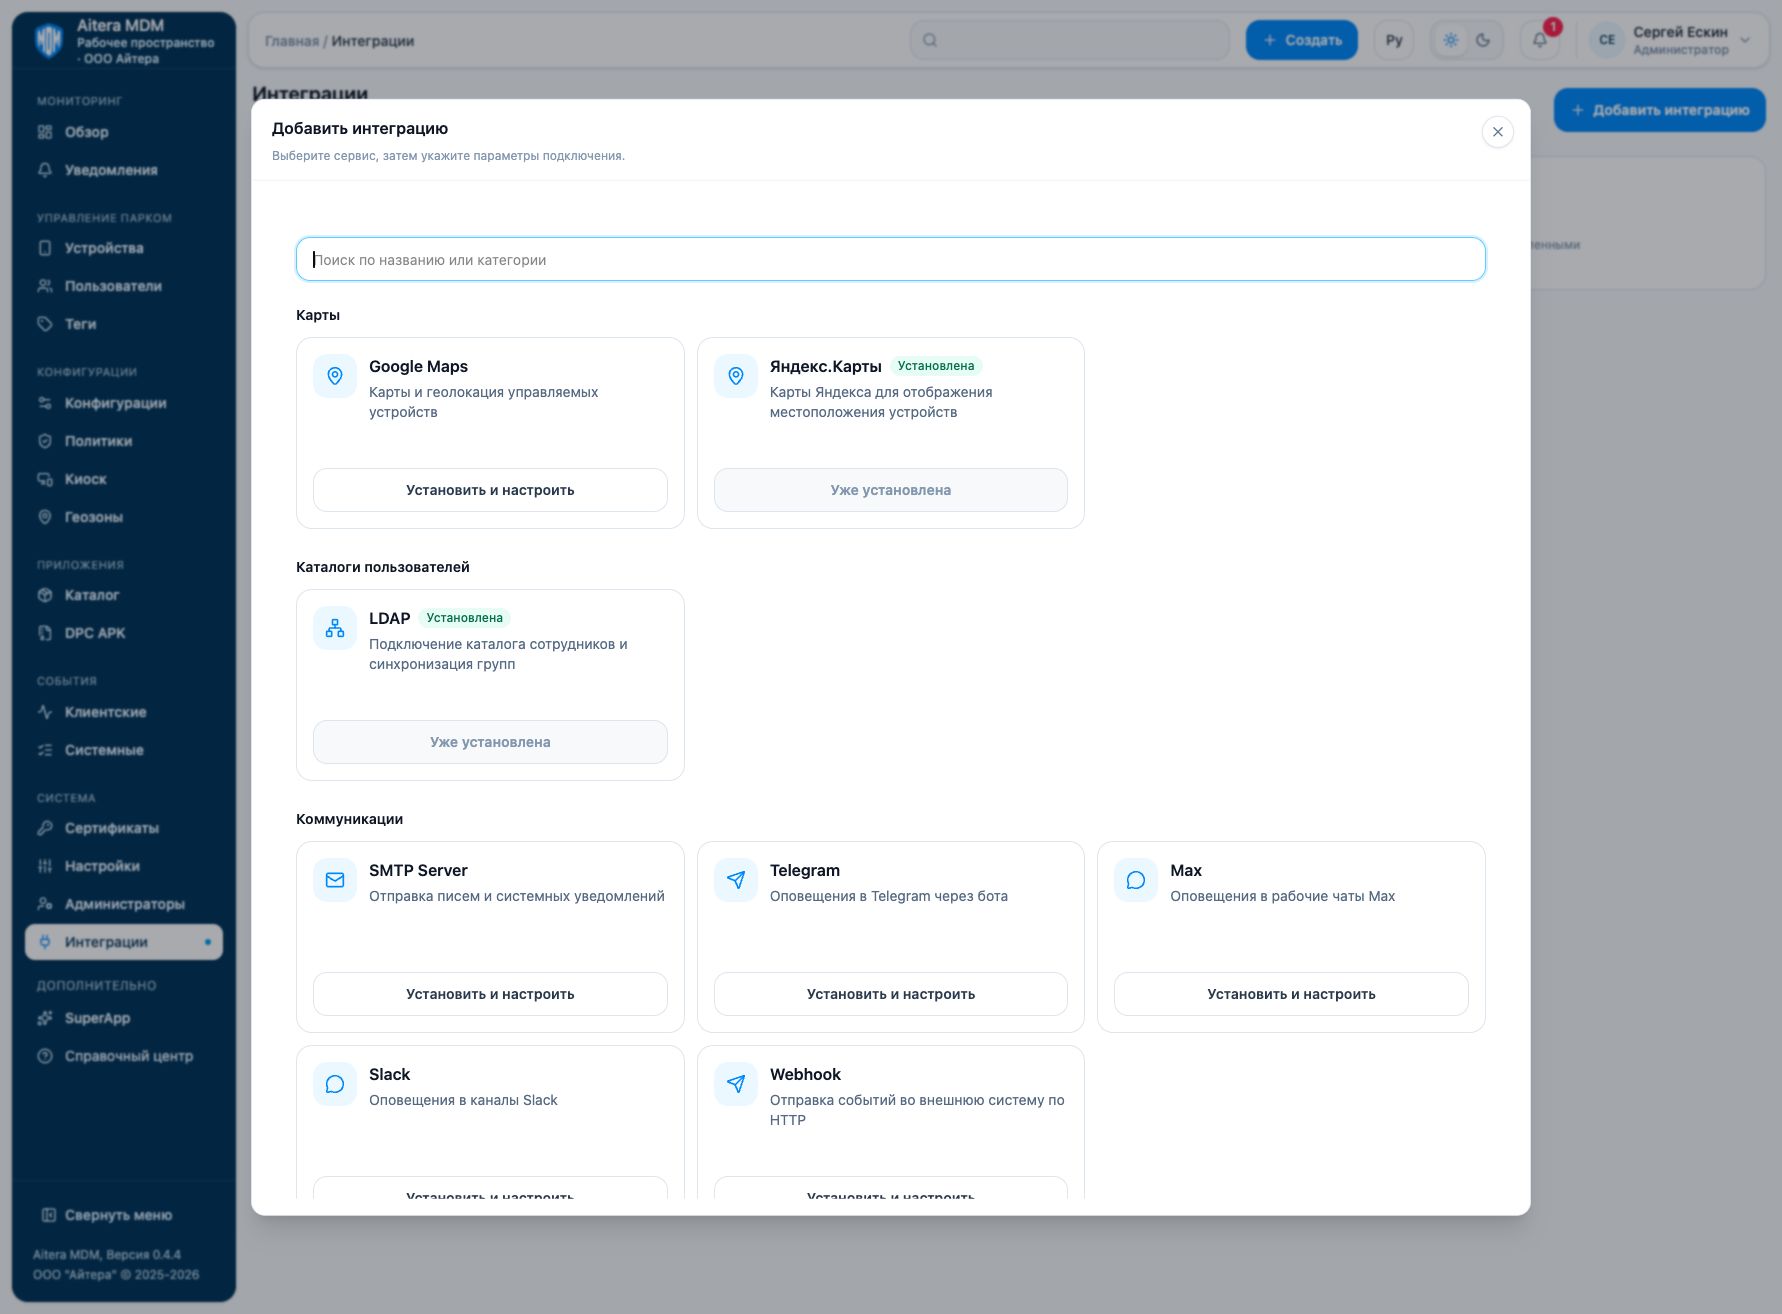Focus the integration search field
1782x1314 pixels.
(890, 259)
